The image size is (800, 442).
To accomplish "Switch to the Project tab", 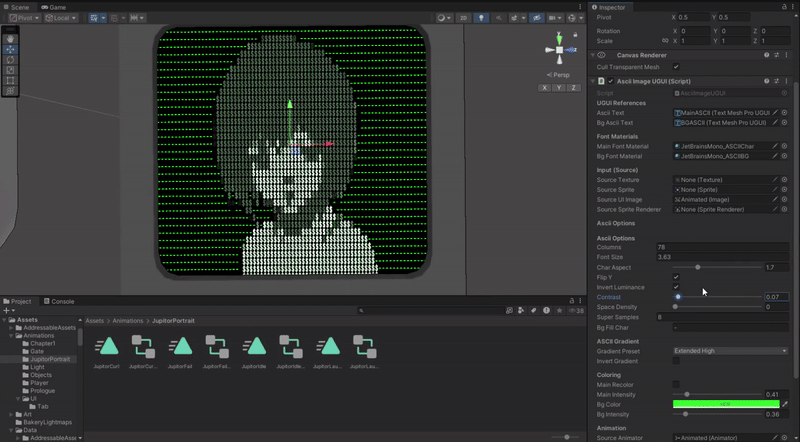I will click(18, 301).
